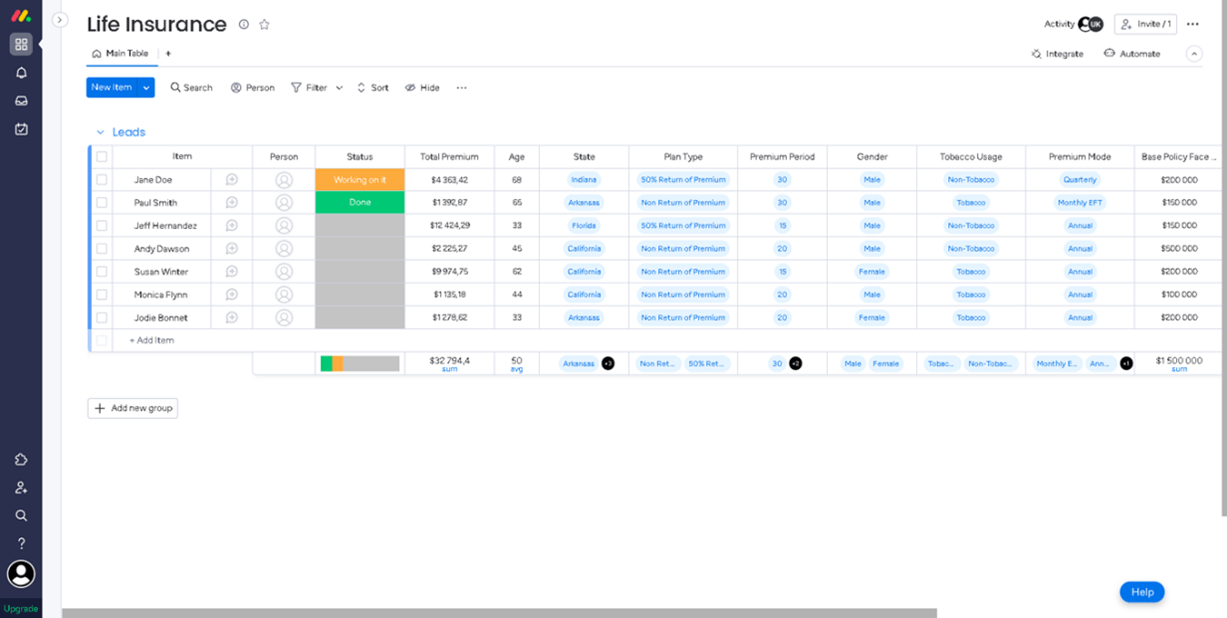Open conversation for Jeff Hernandez
Image resolution: width=1227 pixels, height=618 pixels.
click(x=232, y=226)
